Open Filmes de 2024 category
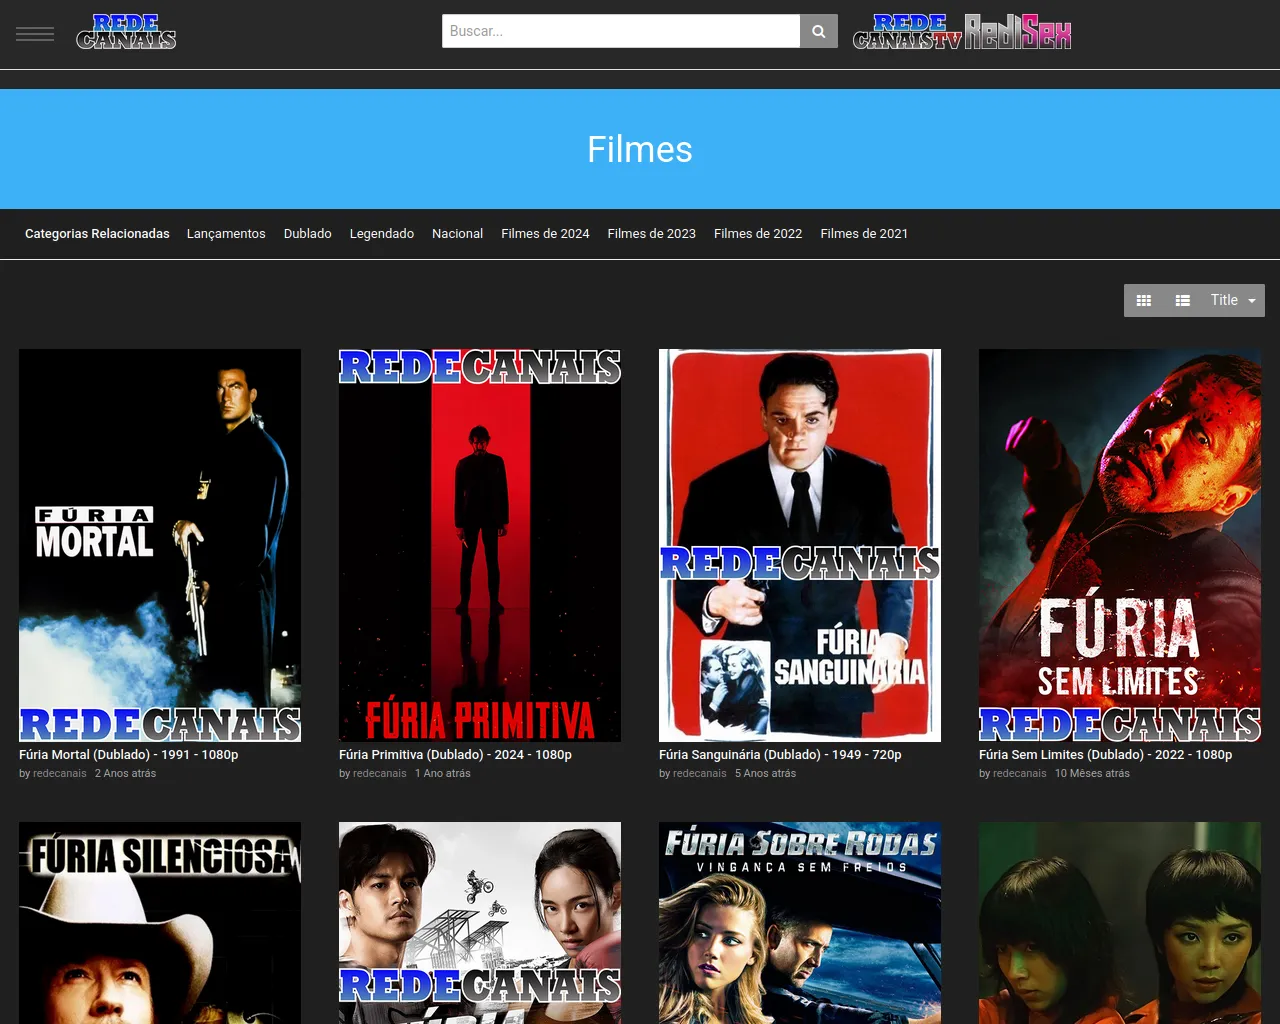This screenshot has height=1024, width=1280. click(545, 233)
